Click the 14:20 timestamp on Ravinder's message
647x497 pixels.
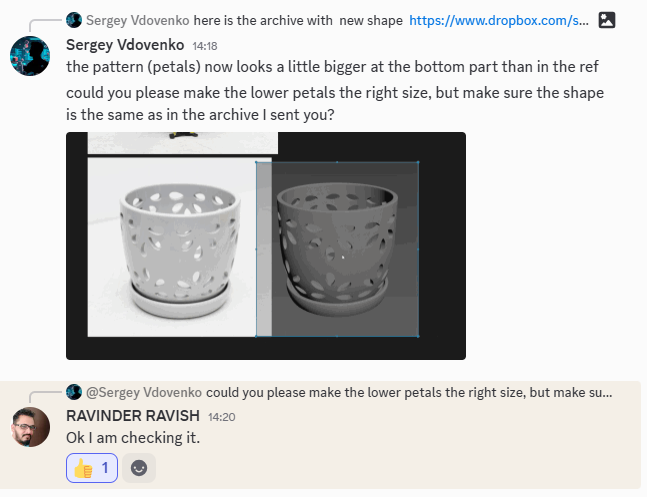[222, 417]
